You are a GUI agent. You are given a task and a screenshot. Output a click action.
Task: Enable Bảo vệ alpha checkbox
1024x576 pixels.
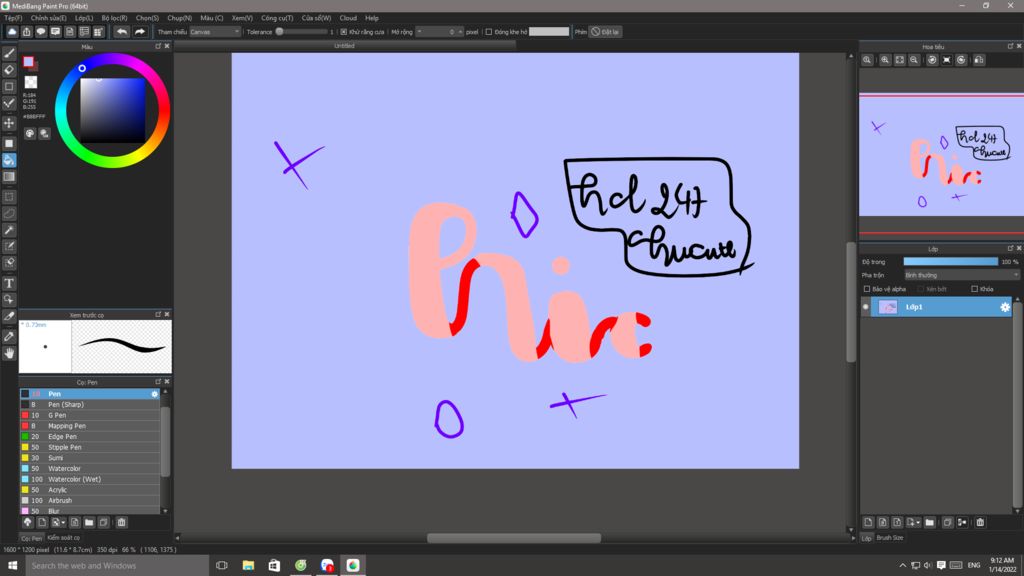[x=867, y=289]
